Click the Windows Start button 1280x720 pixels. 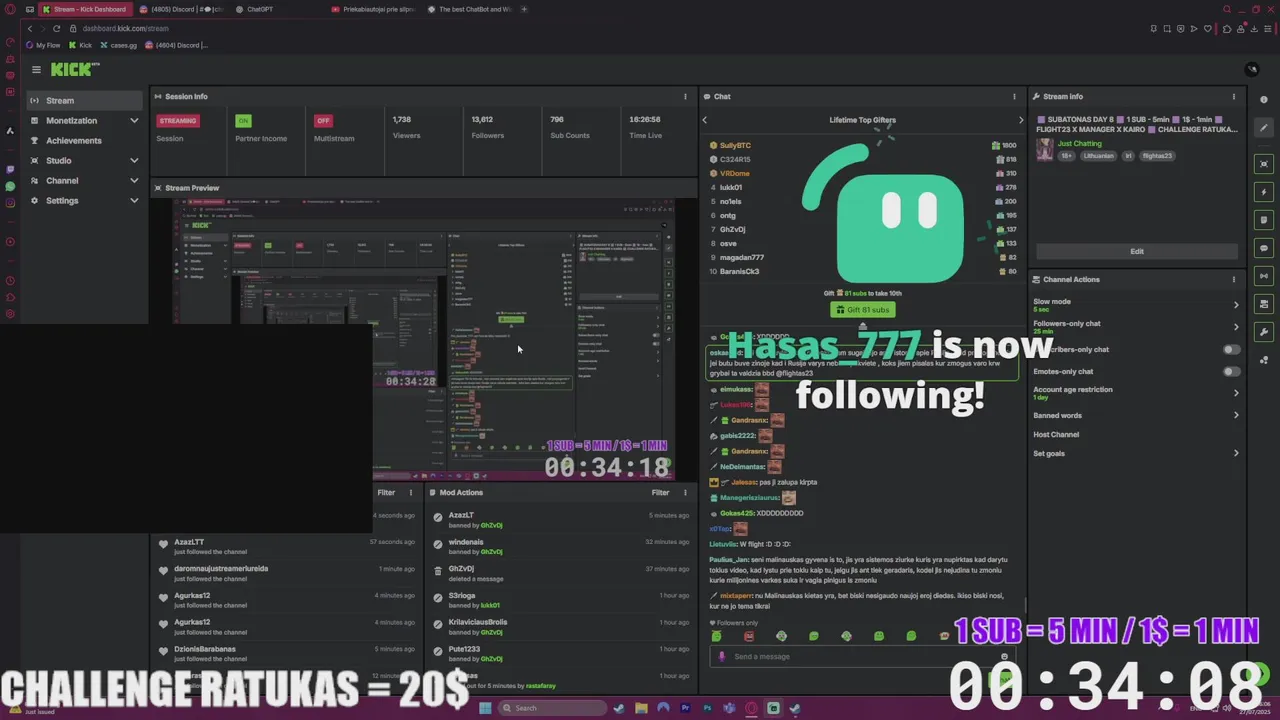486,708
